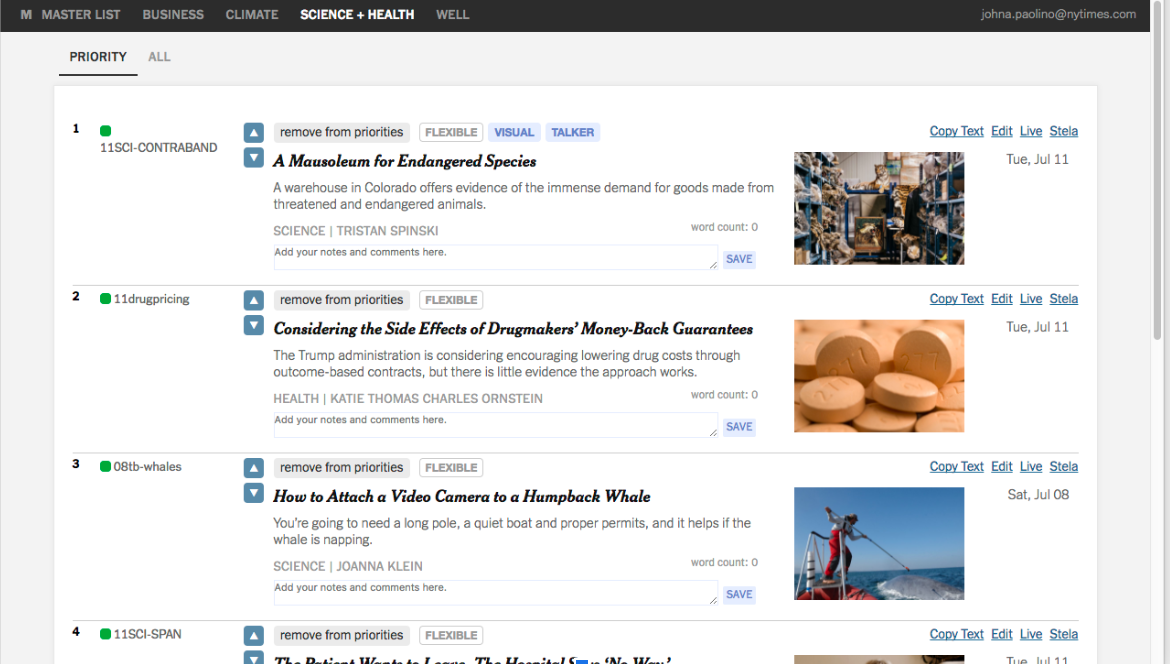Image resolution: width=1170 pixels, height=664 pixels.
Task: Click green status dot beside 11drugpricing
Action: [x=105, y=298]
